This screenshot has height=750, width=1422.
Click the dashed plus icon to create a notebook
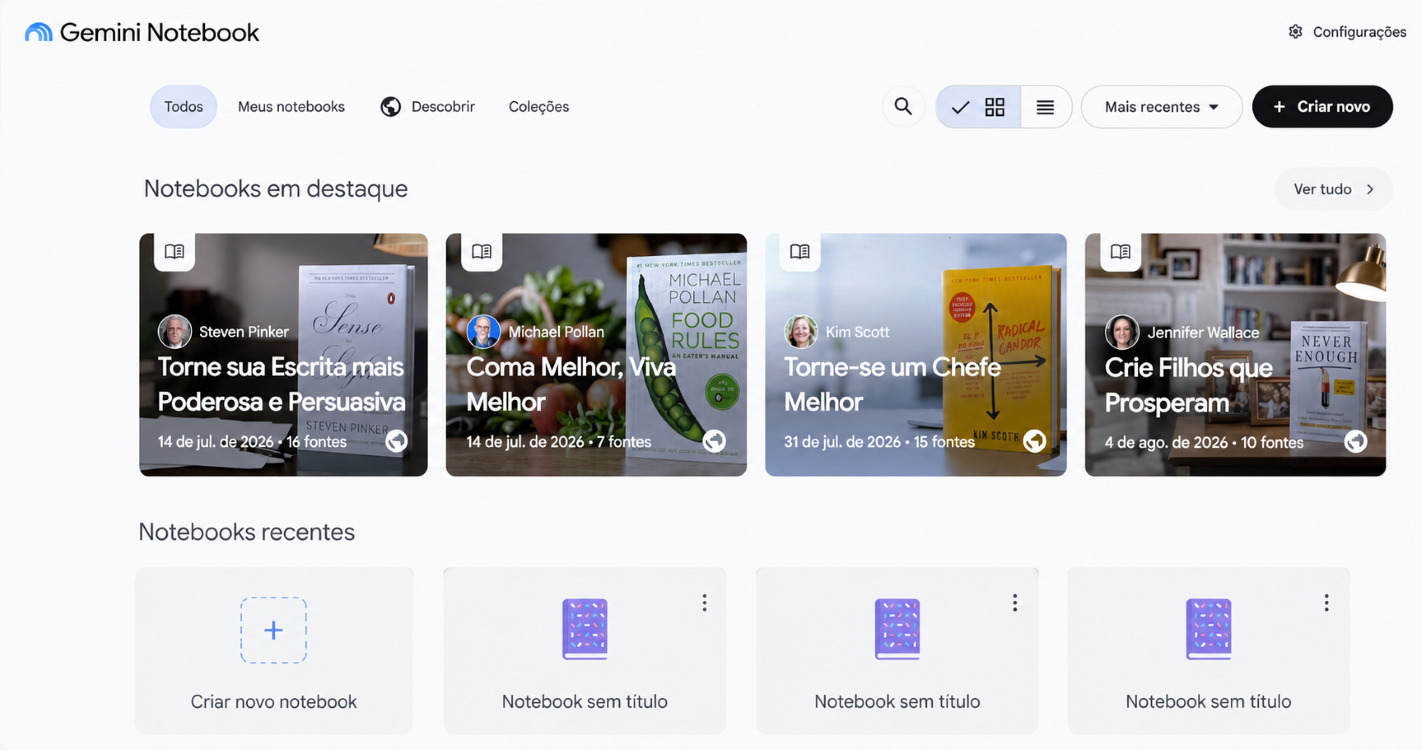click(x=273, y=630)
